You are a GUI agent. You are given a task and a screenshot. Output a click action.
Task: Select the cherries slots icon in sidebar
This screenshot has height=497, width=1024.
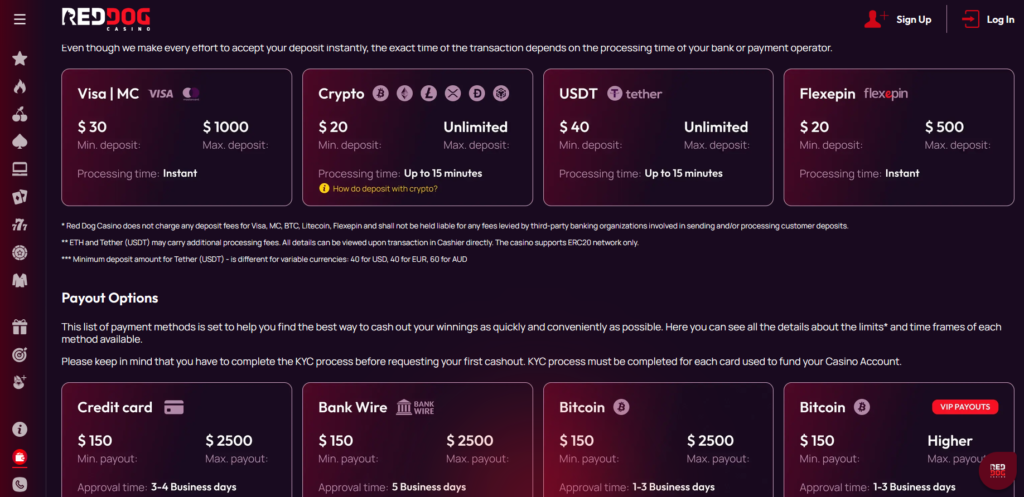coord(20,114)
